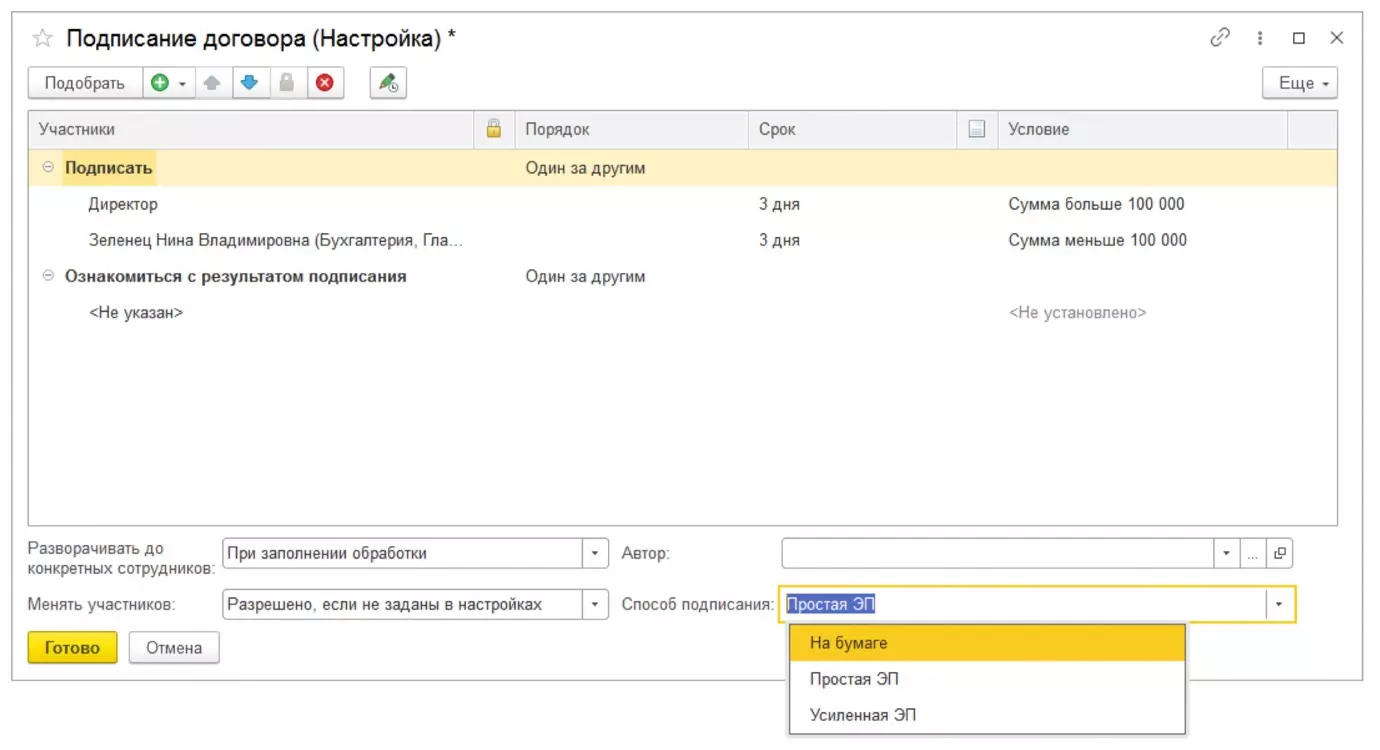The height and width of the screenshot is (750, 1380).
Task: Collapse the Подписать group
Action: click(48, 168)
